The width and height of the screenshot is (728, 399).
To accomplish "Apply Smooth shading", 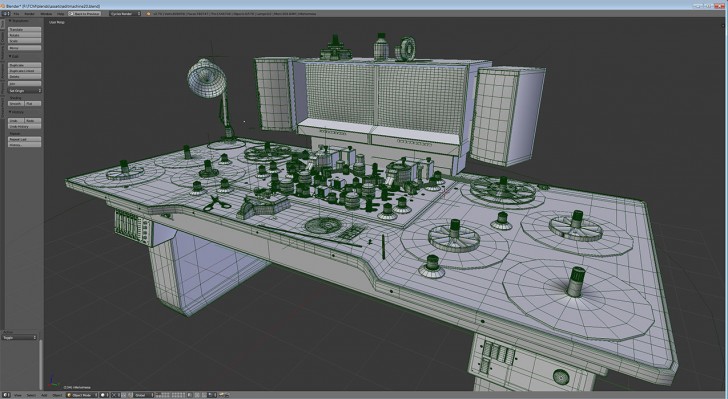I will [16, 104].
